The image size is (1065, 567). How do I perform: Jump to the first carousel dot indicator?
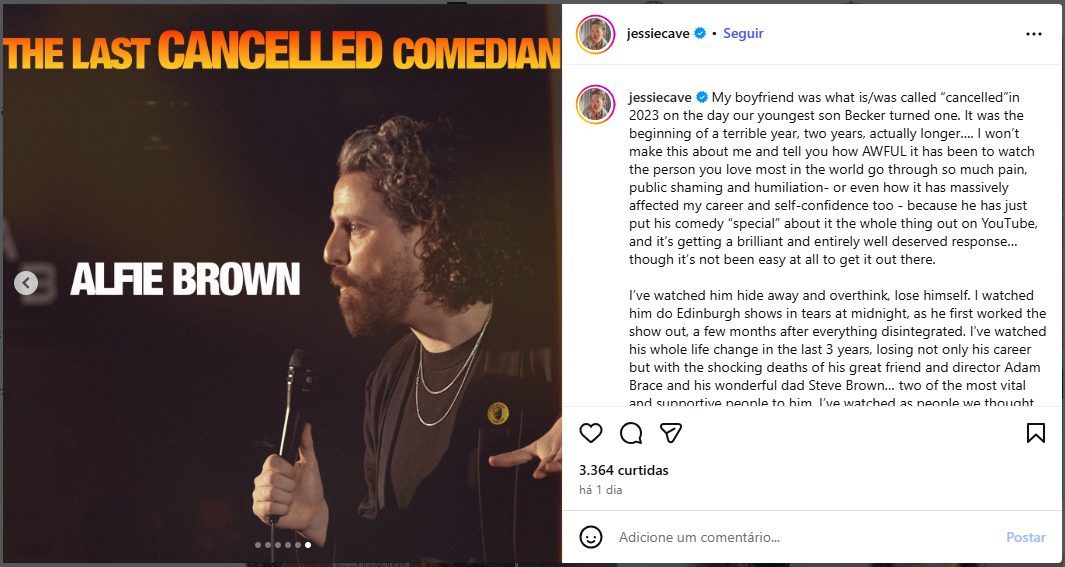(258, 545)
